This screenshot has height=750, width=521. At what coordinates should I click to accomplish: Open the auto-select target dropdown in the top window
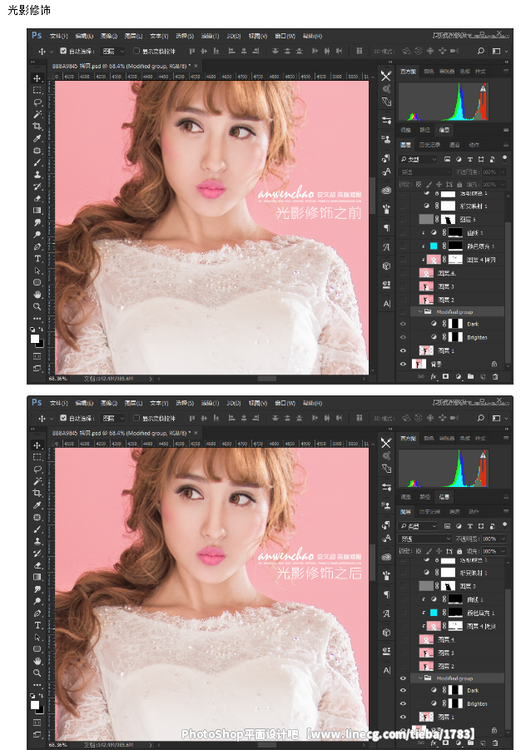113,51
